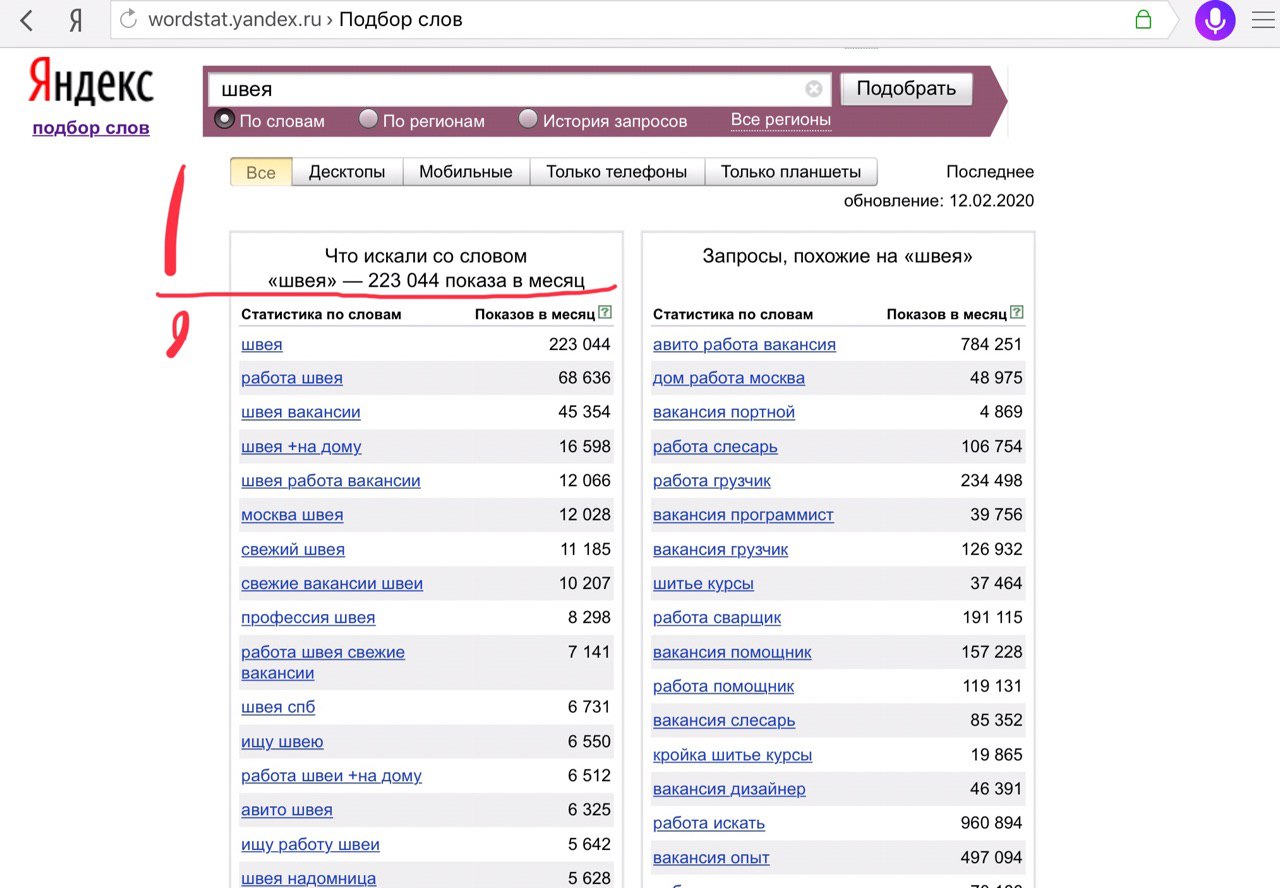Select the По словам radio button
This screenshot has width=1280, height=888.
point(225,120)
